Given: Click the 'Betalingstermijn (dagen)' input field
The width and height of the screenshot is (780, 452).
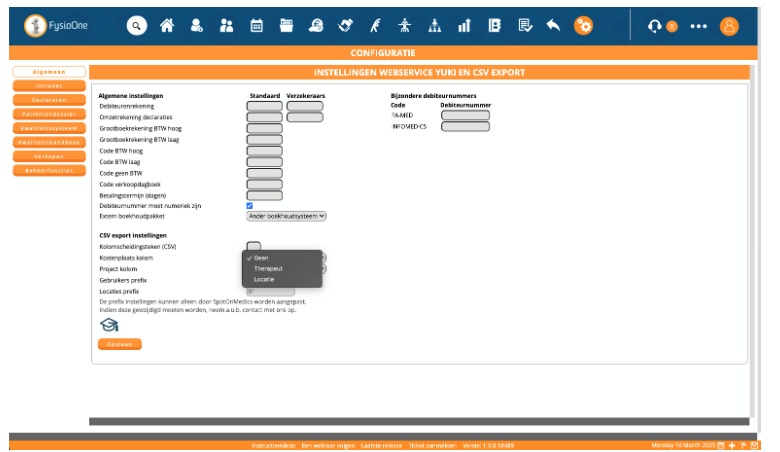Looking at the screenshot, I should 264,195.
